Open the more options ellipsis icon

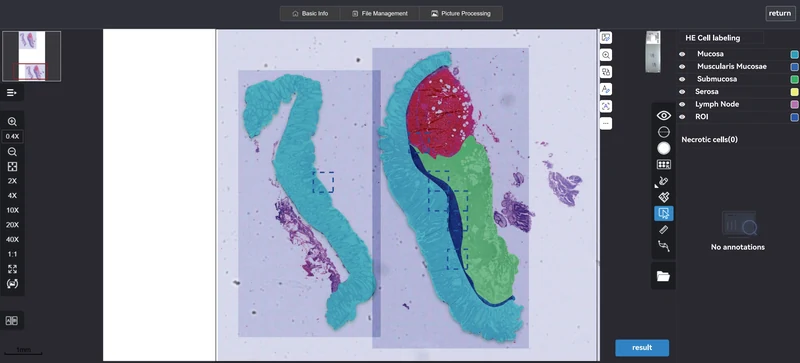[x=606, y=124]
